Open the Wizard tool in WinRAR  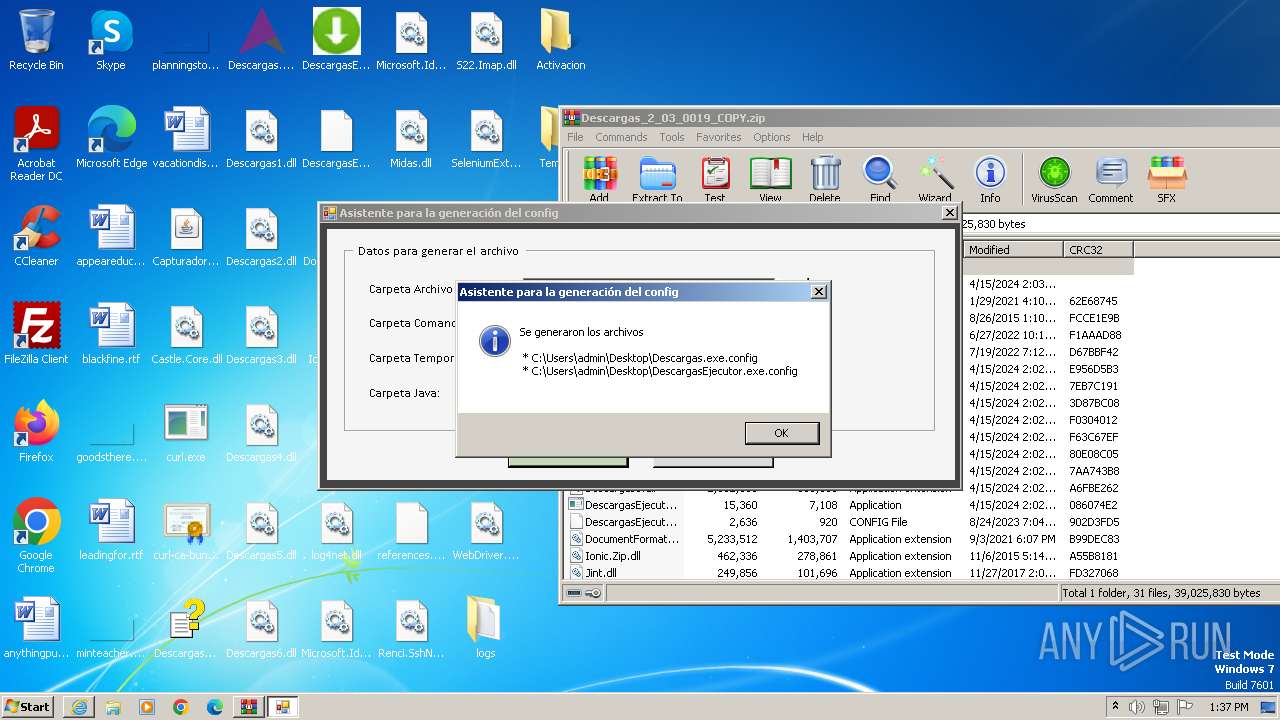point(935,179)
